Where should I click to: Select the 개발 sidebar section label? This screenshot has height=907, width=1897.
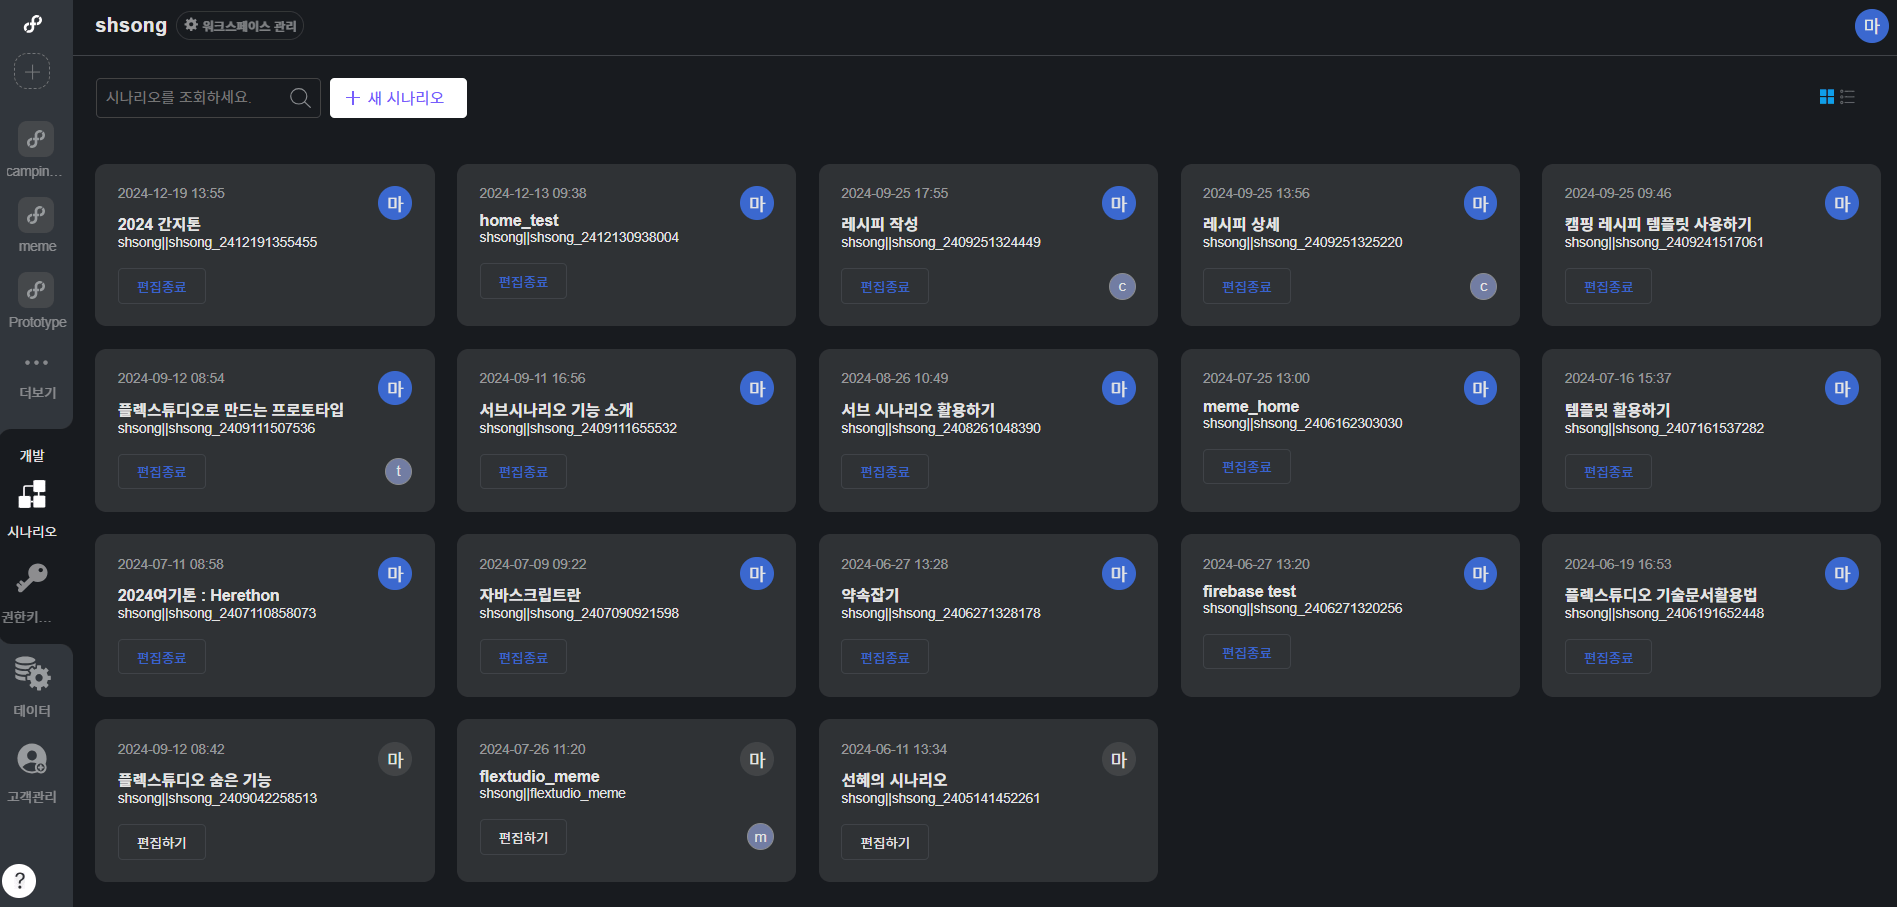32,456
